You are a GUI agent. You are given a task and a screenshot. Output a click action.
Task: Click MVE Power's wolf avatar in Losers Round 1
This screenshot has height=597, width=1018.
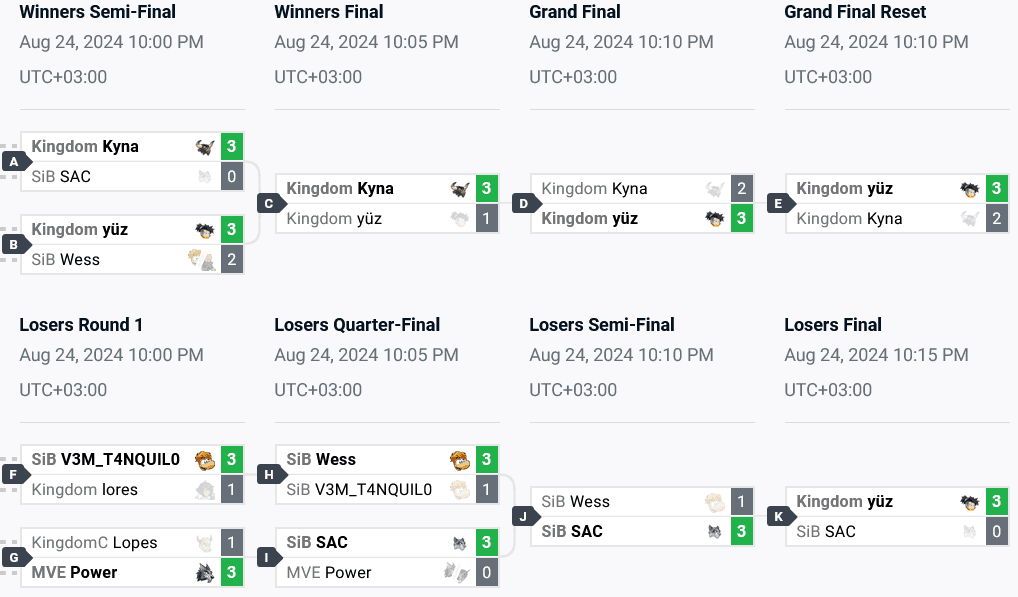coord(204,572)
